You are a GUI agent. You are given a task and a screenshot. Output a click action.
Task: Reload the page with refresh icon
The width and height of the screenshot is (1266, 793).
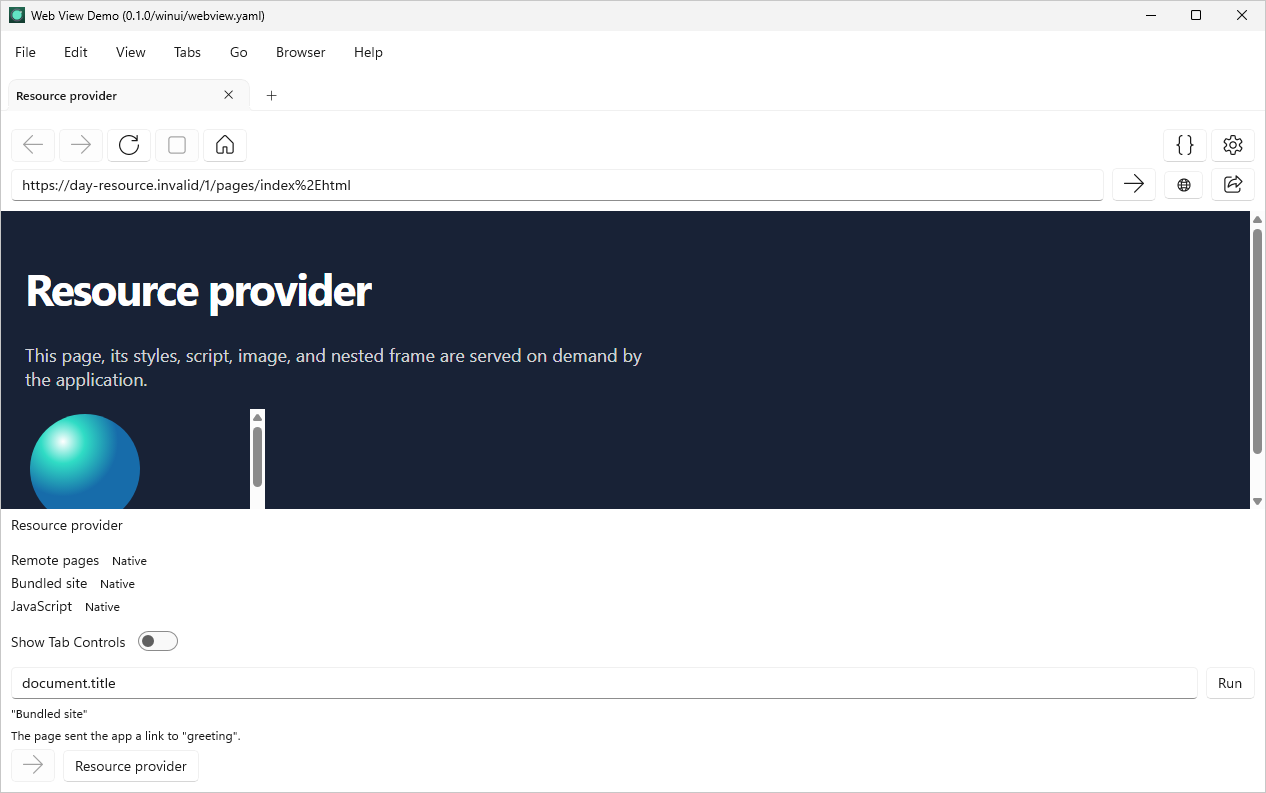click(129, 145)
